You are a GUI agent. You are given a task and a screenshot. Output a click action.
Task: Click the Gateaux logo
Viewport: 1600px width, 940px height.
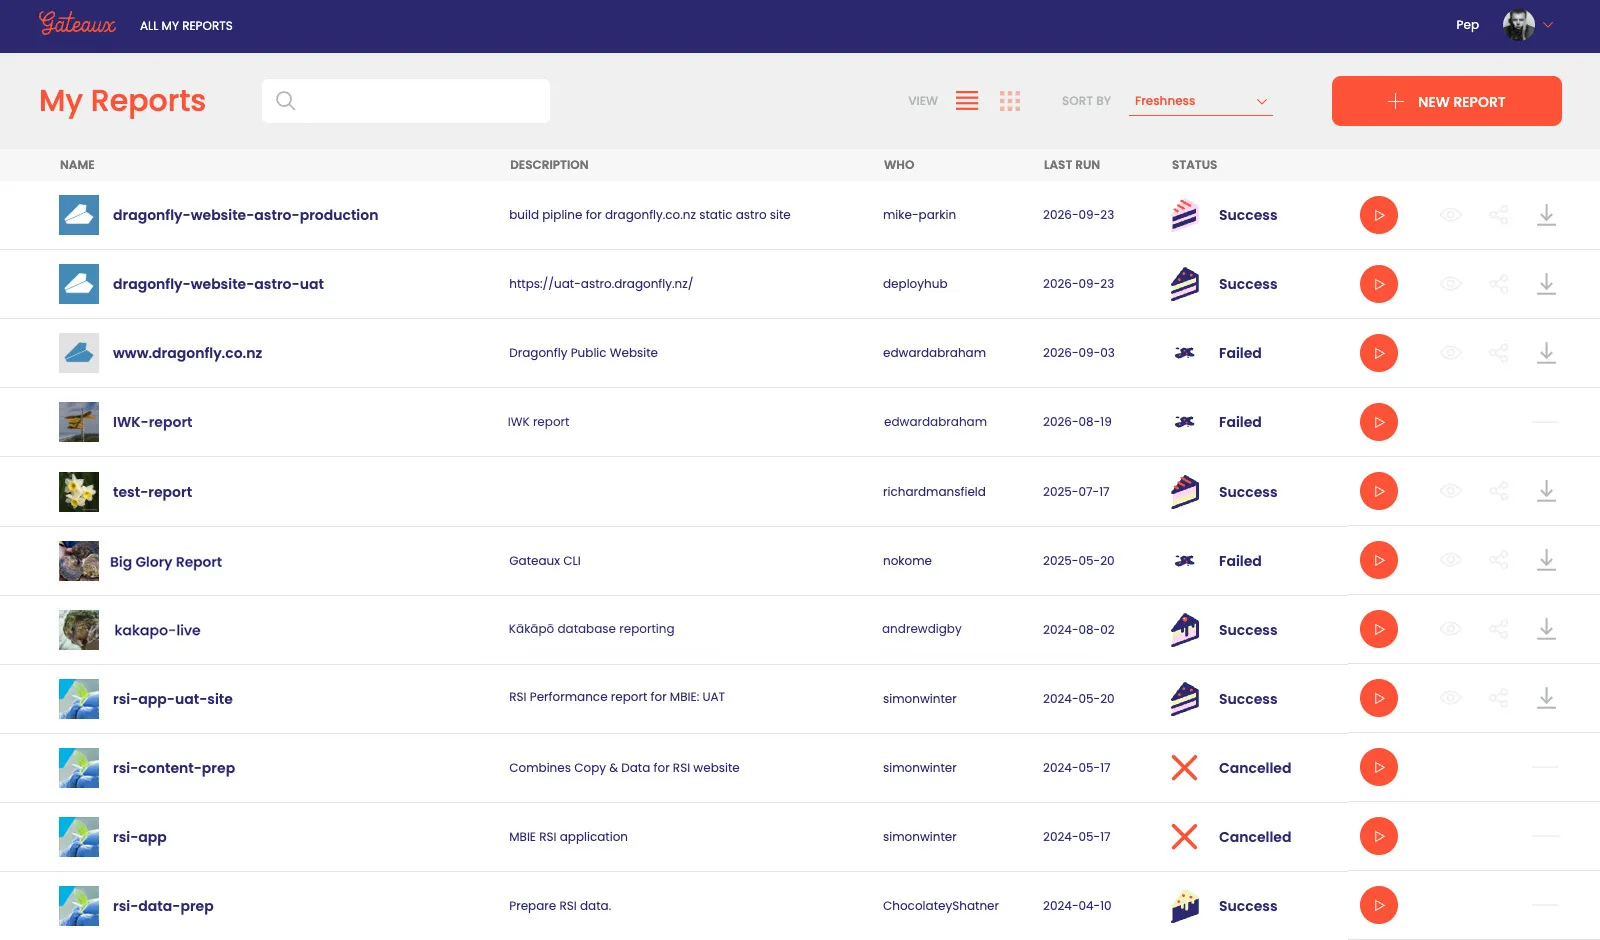pyautogui.click(x=77, y=23)
